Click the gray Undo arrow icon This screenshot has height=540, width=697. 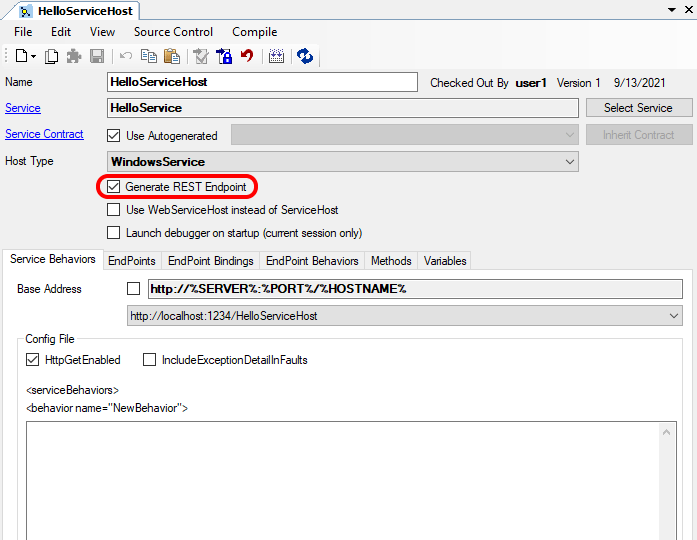[126, 56]
